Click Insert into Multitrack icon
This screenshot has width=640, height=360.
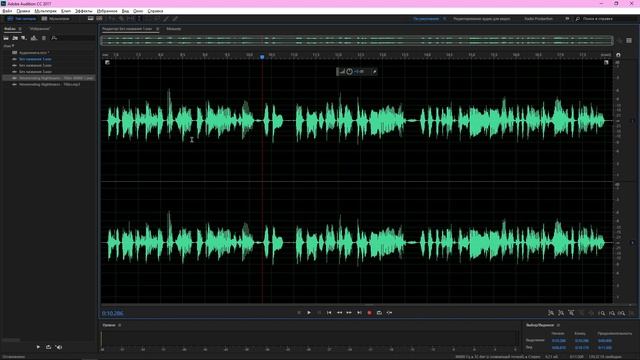(x=34, y=38)
